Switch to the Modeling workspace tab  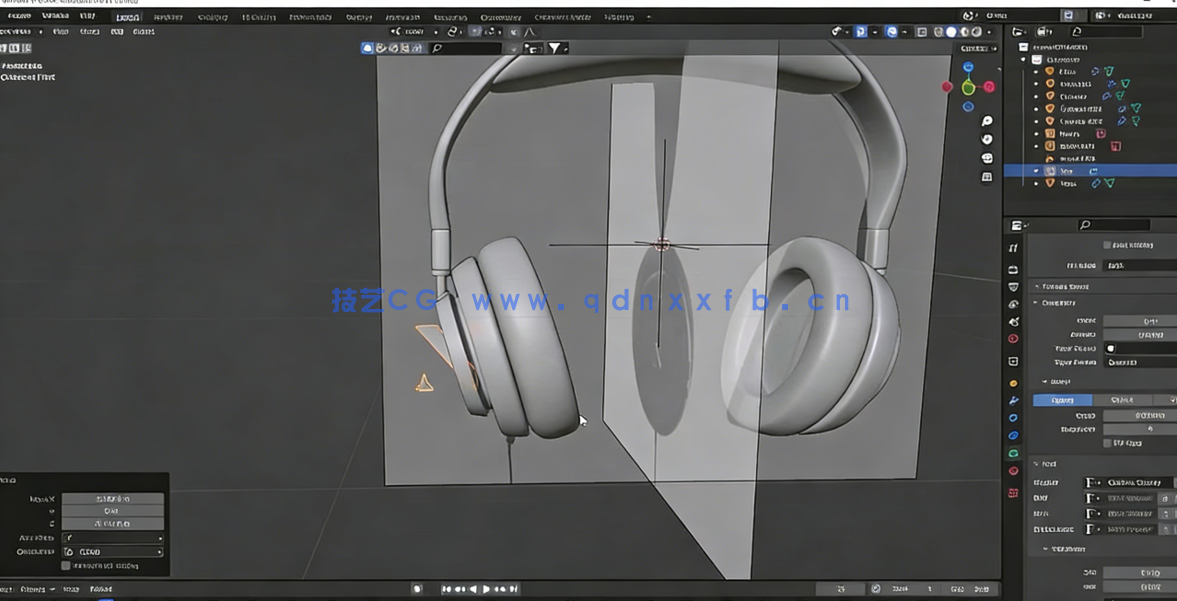click(167, 16)
